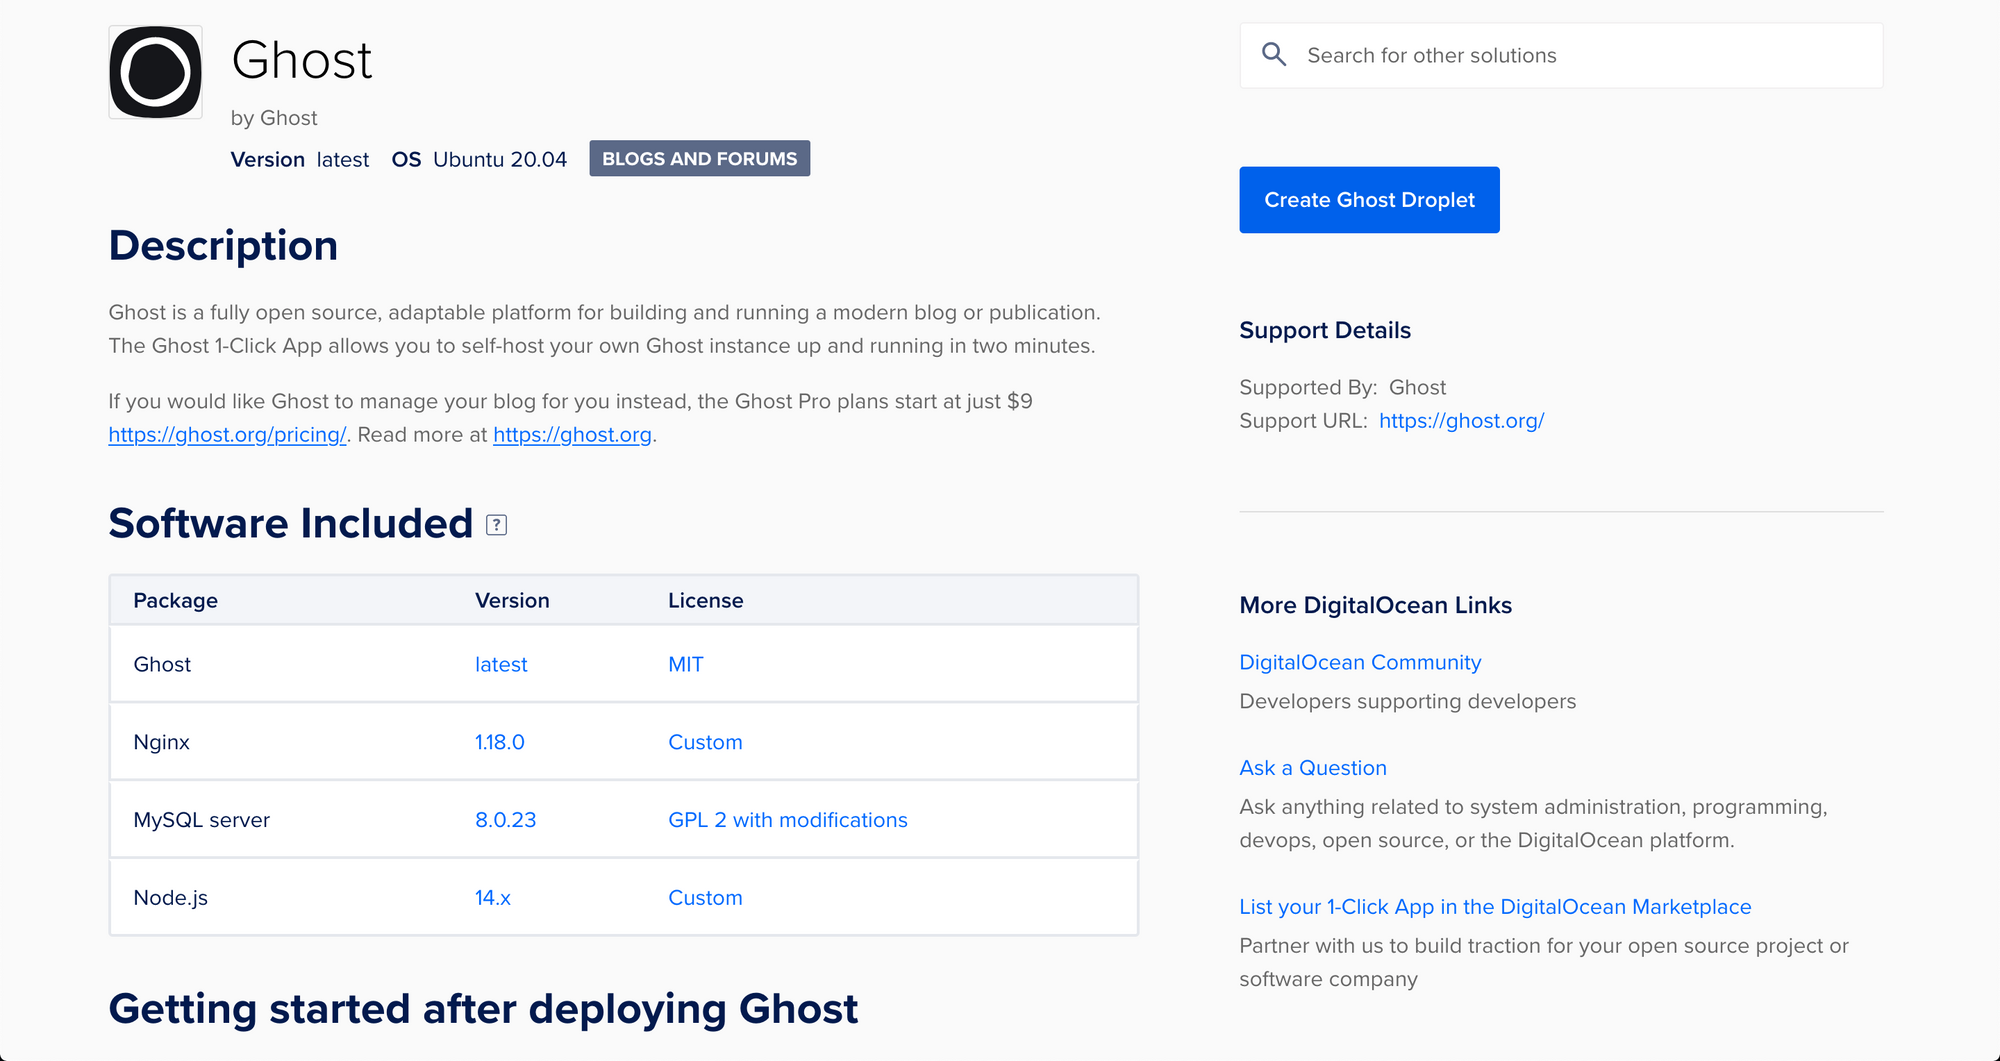
Task: Open the Support URL ghost.org link
Action: tap(1461, 421)
